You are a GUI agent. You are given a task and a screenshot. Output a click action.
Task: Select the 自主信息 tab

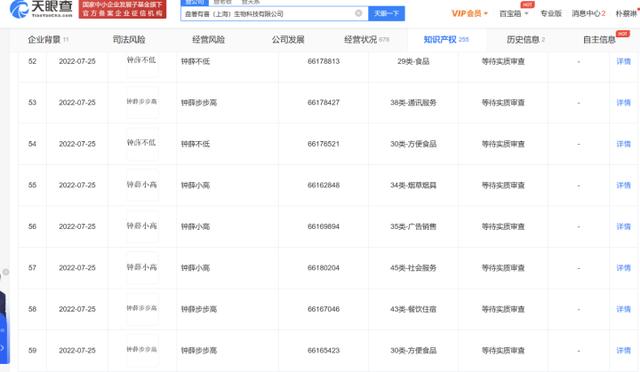599,40
